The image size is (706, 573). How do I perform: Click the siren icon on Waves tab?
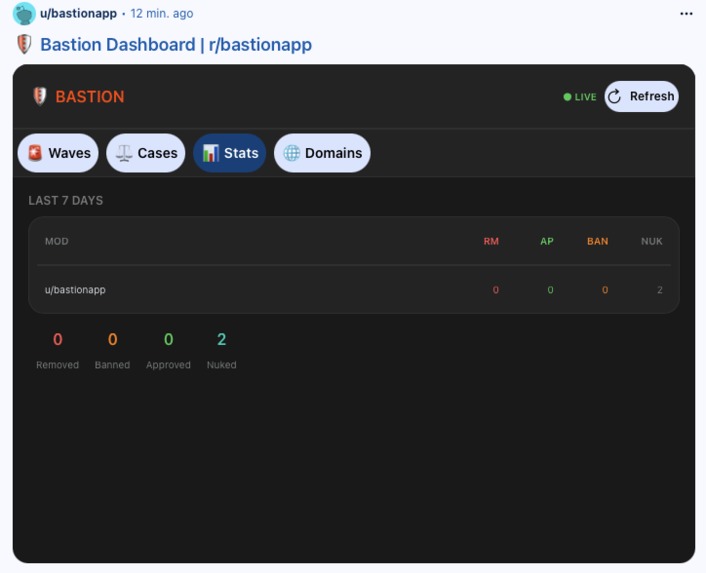tap(35, 153)
